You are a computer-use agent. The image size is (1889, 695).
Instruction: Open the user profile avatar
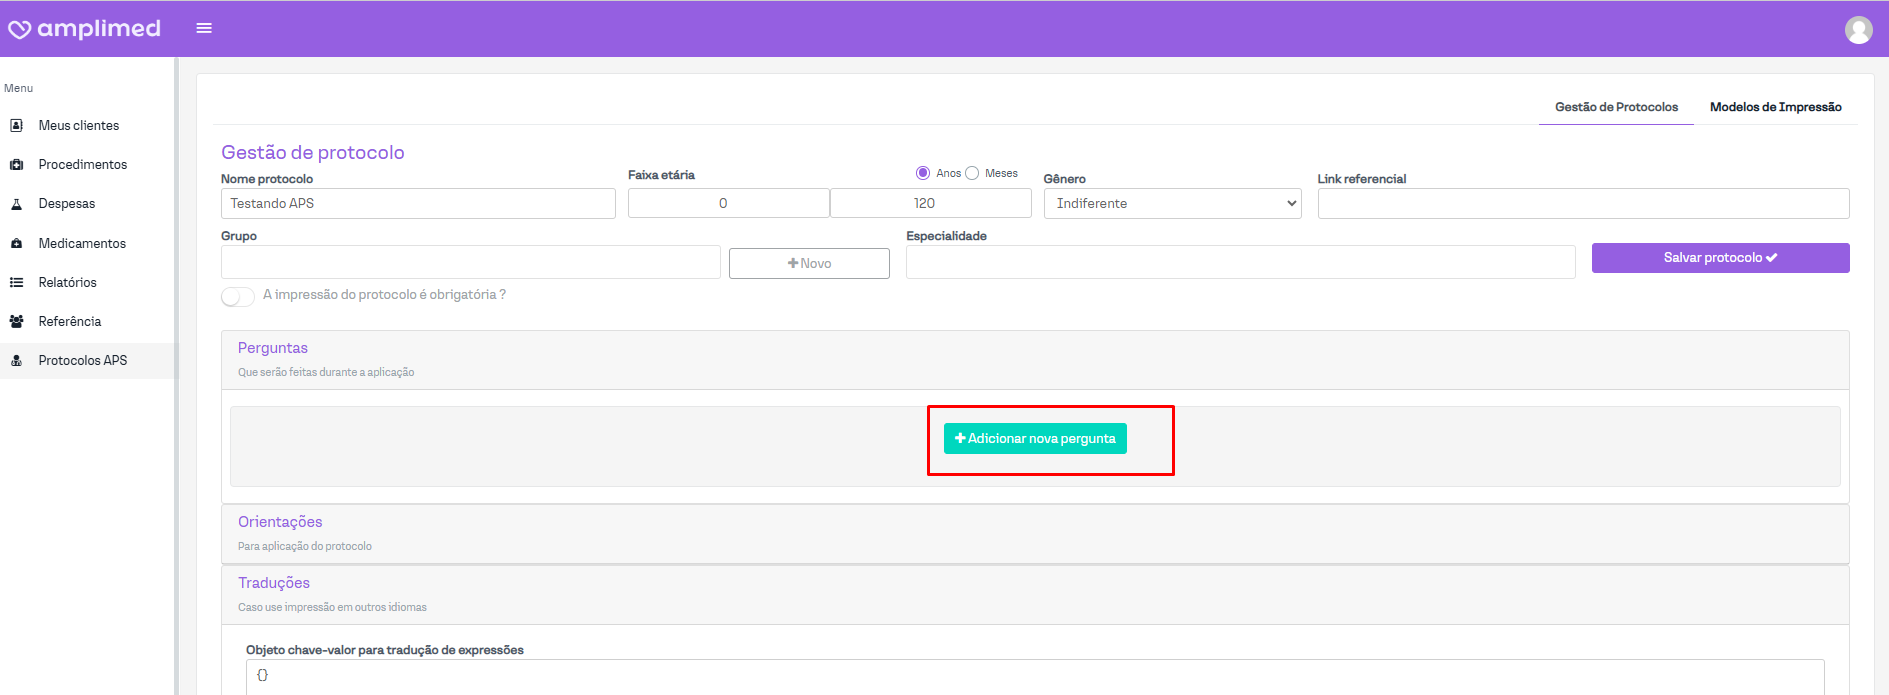click(1858, 30)
